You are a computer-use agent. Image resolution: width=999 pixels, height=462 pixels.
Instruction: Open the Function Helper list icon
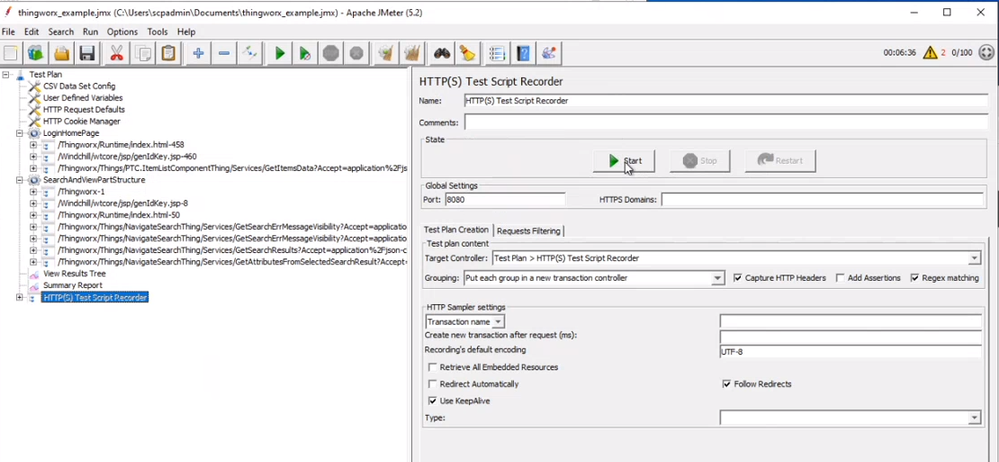point(497,54)
